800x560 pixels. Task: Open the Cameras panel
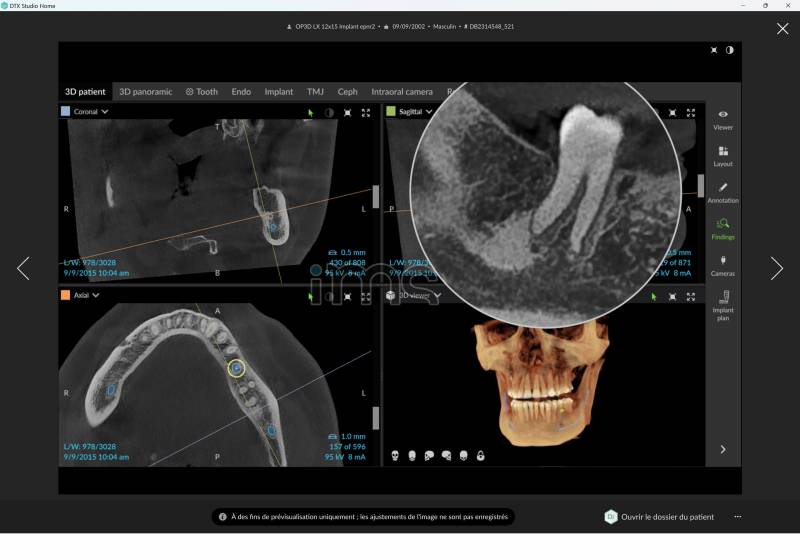(722, 265)
